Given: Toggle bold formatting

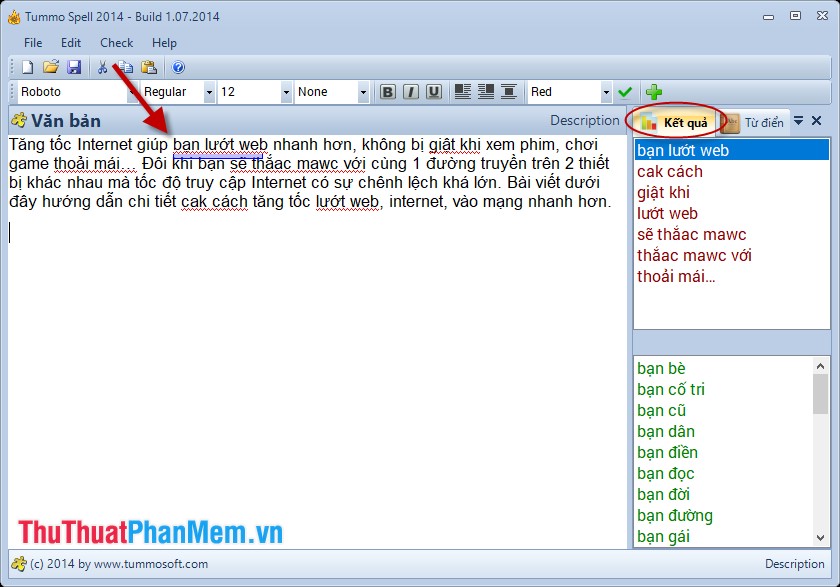Looking at the screenshot, I should 387,92.
